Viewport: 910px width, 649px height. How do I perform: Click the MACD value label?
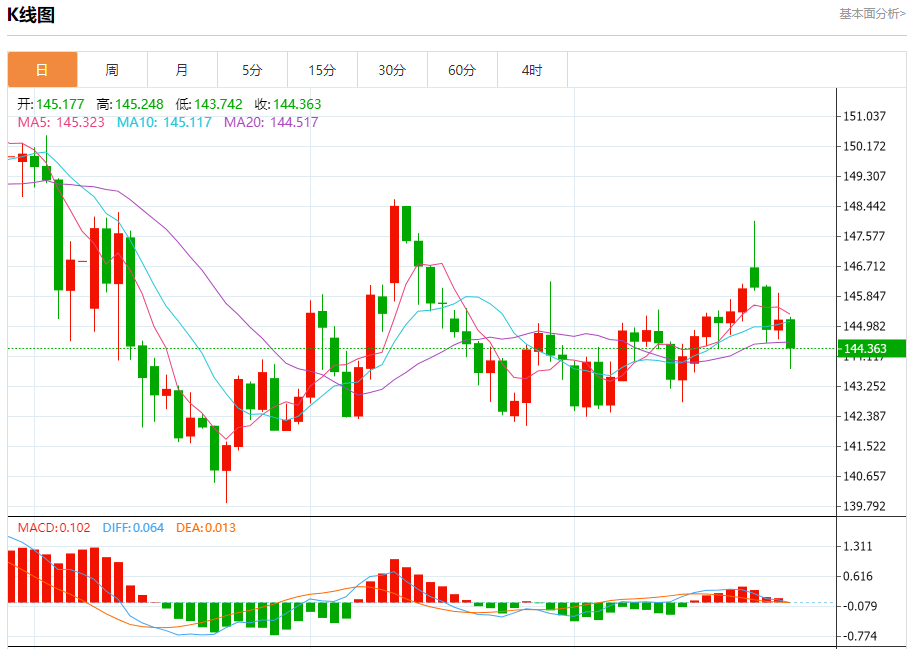(x=53, y=528)
